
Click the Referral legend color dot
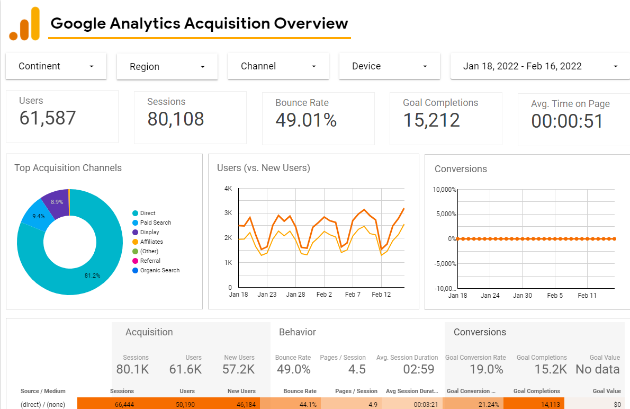pyautogui.click(x=135, y=261)
